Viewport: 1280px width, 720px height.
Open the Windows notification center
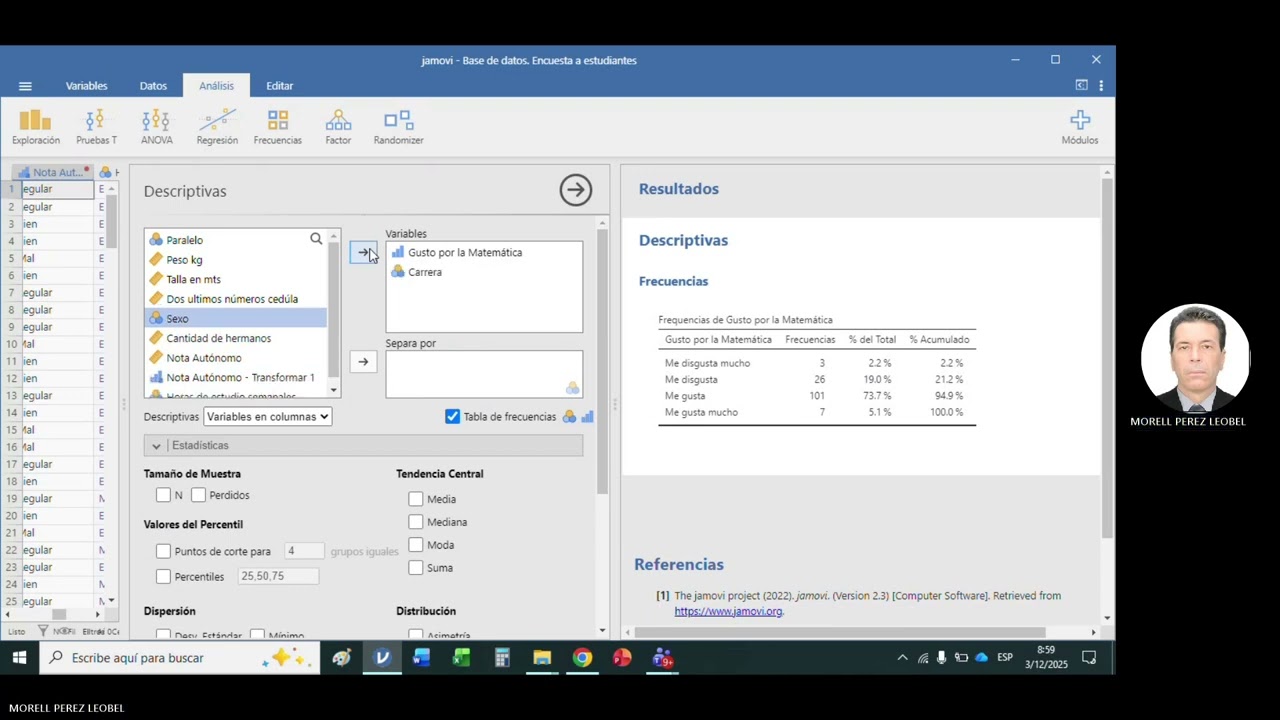pyautogui.click(x=1089, y=658)
